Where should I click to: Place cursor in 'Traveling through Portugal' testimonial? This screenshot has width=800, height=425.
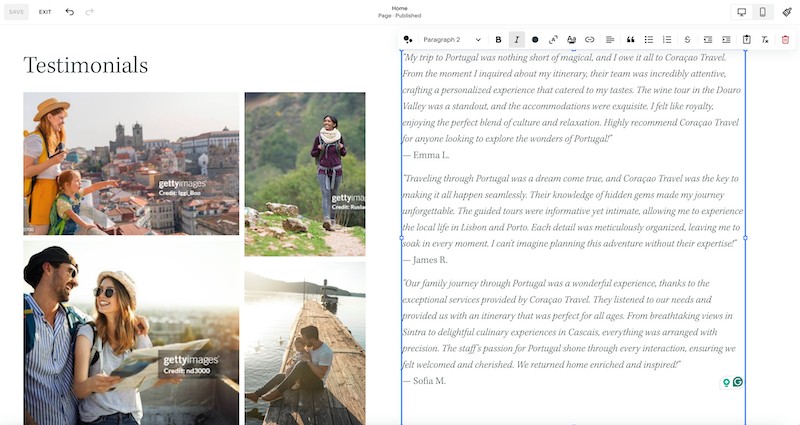[571, 211]
